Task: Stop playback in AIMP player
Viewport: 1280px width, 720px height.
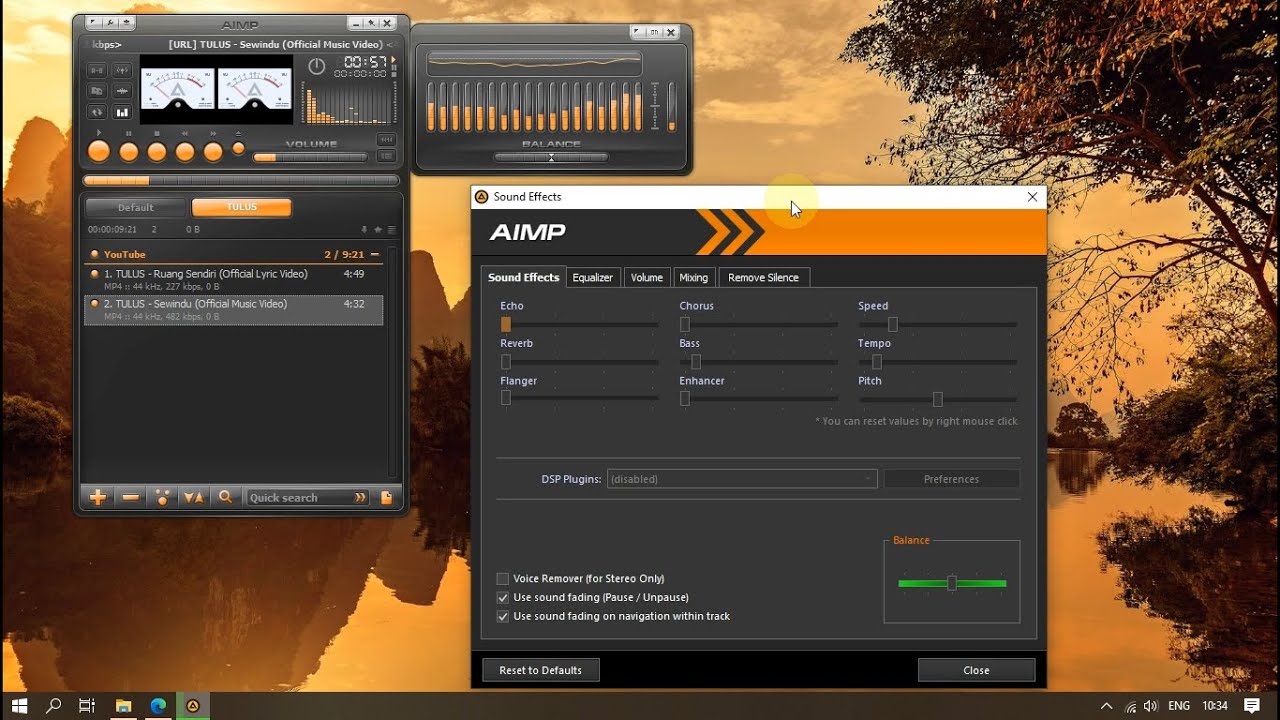Action: click(x=157, y=152)
